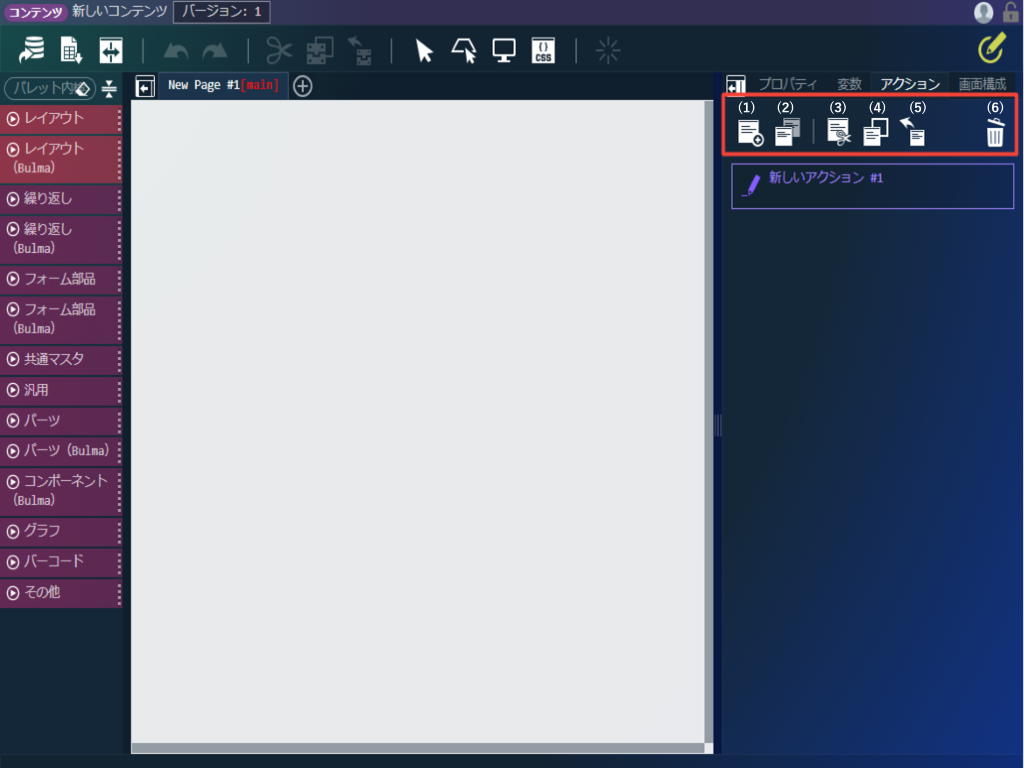Click the padlock icon at top right
The width and height of the screenshot is (1024, 768).
point(1011,12)
